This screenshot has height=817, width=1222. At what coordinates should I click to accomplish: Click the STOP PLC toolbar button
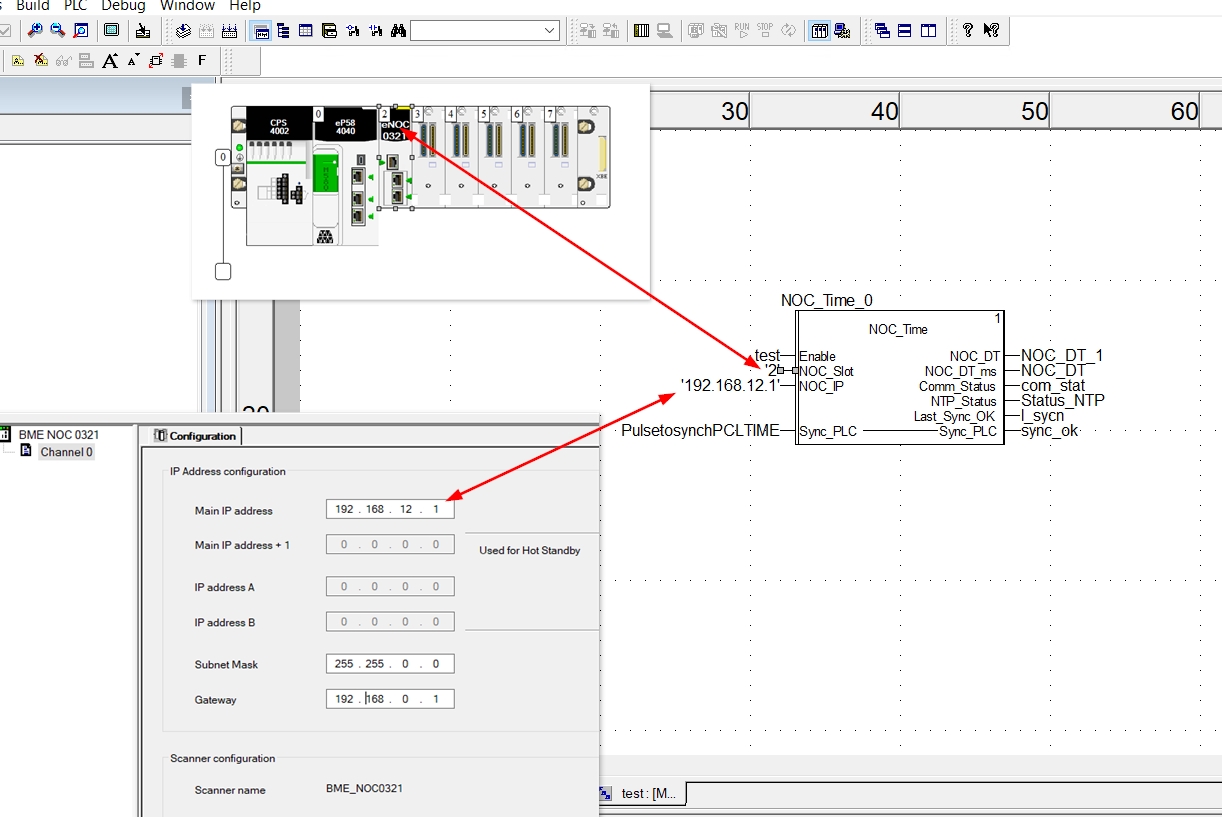(765, 30)
